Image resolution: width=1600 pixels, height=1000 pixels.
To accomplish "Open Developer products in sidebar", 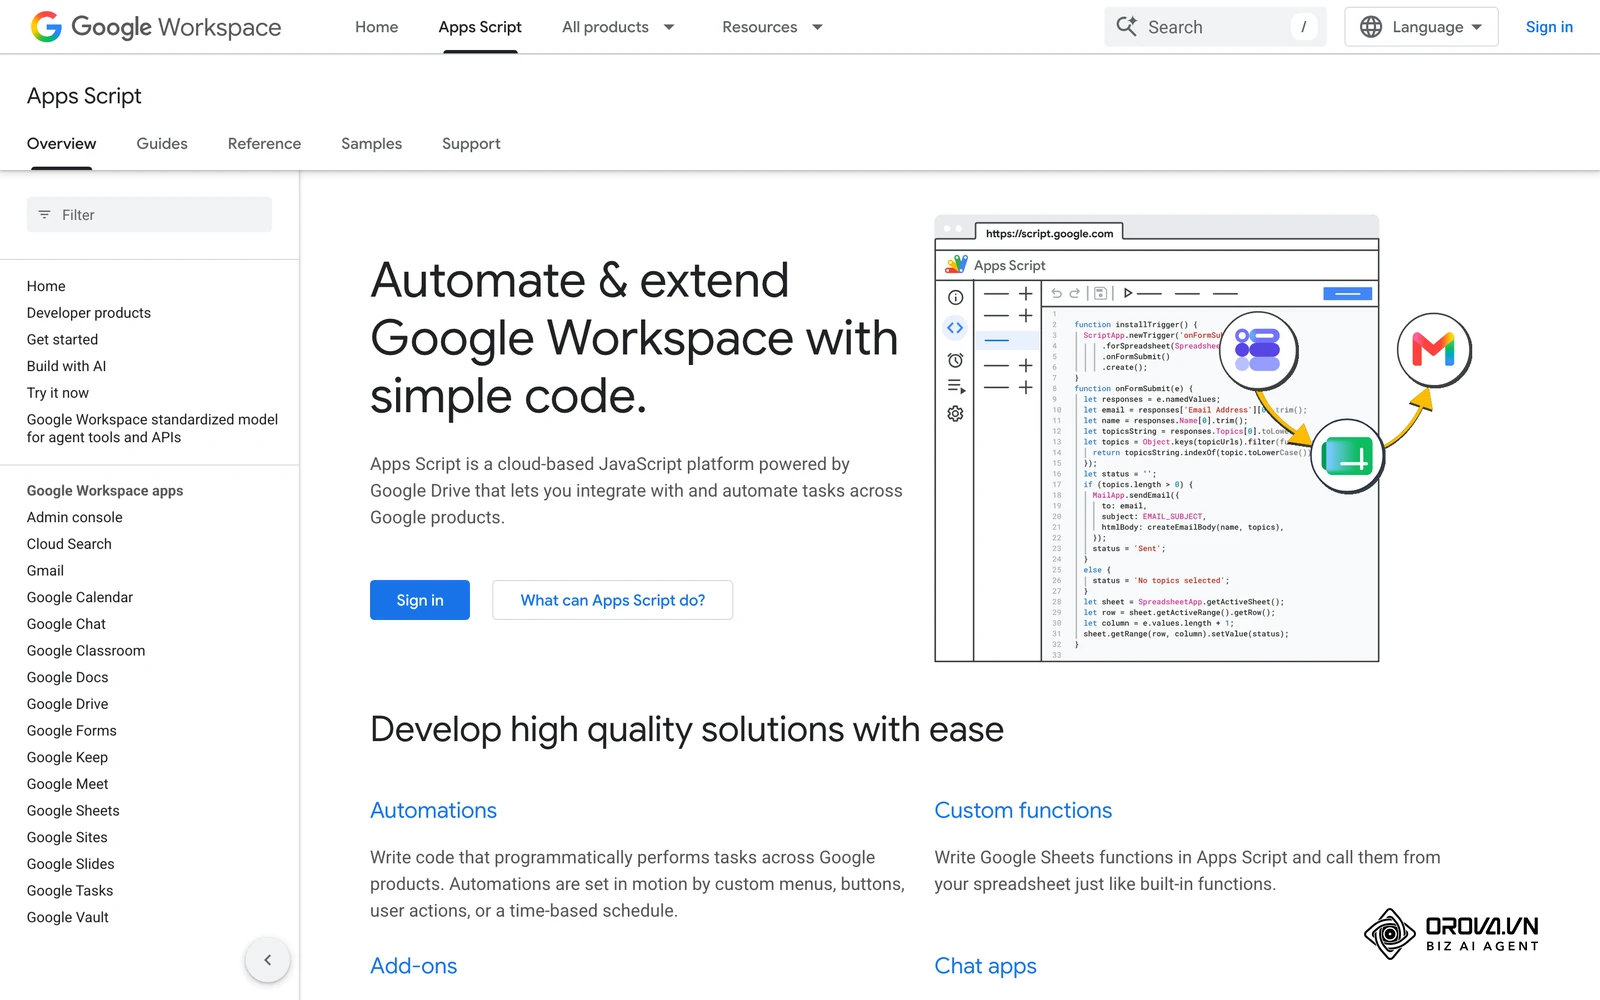I will [x=89, y=313].
